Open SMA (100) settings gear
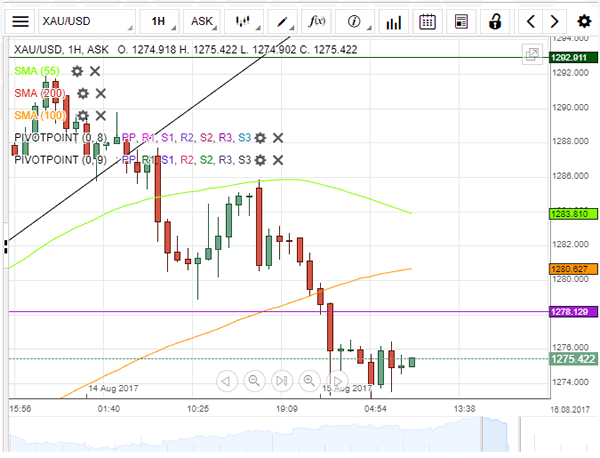 [83, 116]
